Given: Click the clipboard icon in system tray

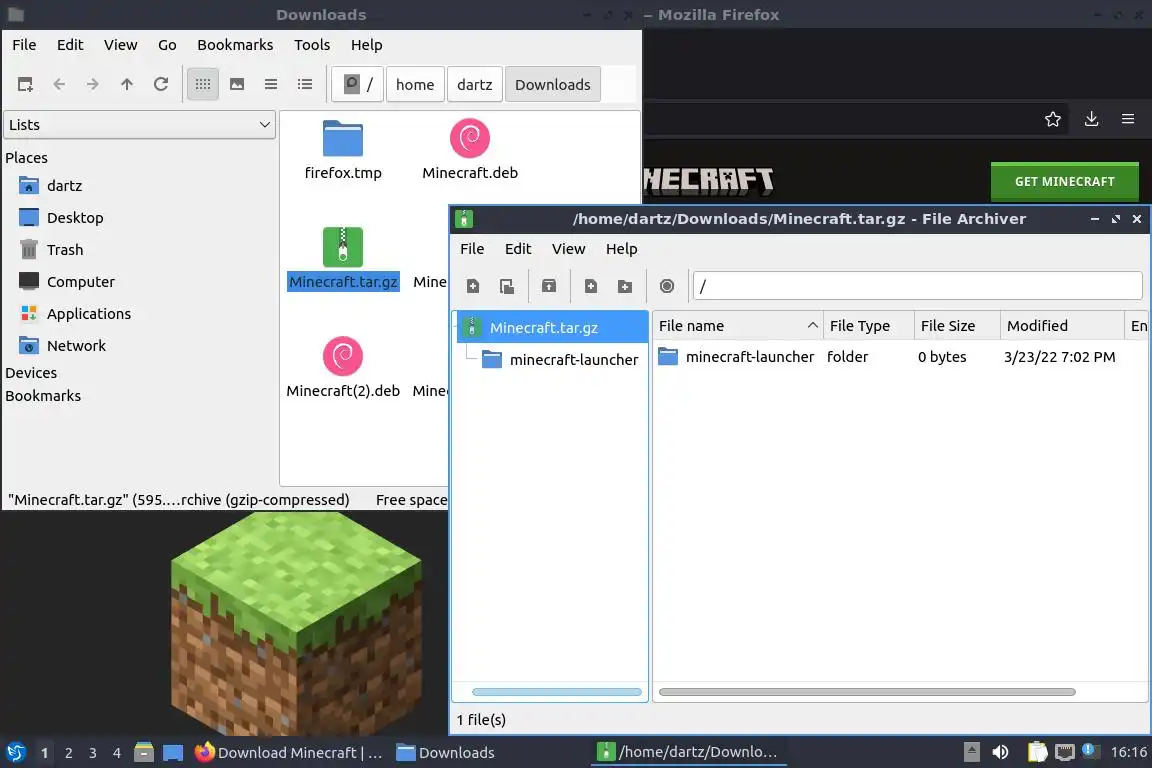Looking at the screenshot, I should tap(1037, 752).
